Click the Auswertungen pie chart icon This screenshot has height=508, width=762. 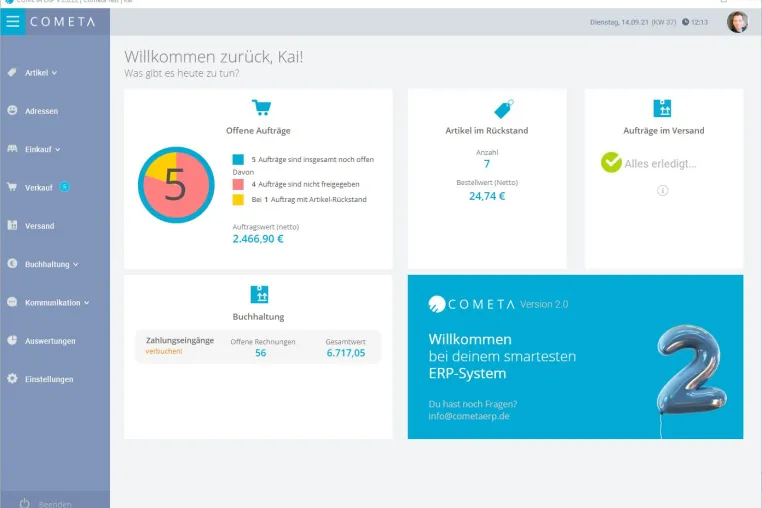pyautogui.click(x=12, y=340)
